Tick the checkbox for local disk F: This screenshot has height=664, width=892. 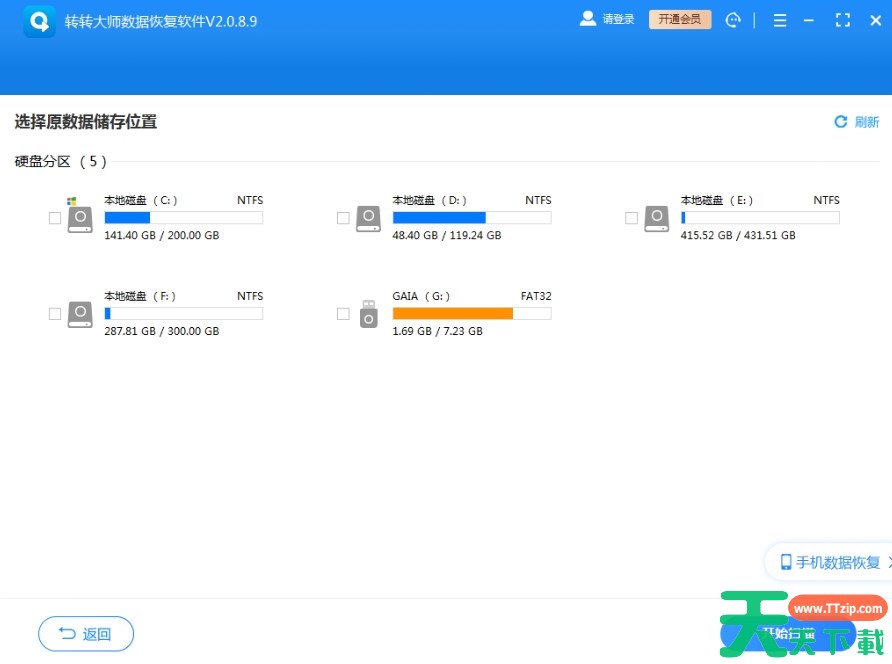point(55,314)
